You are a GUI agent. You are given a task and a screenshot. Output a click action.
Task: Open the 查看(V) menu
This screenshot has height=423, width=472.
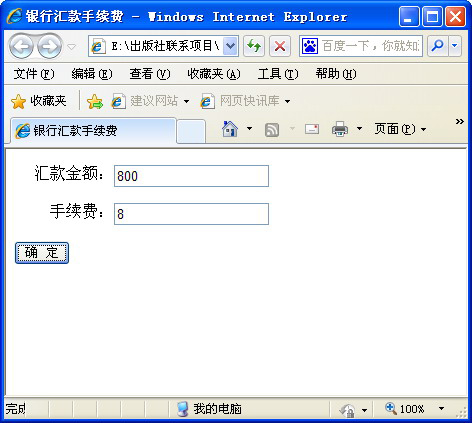(x=150, y=74)
